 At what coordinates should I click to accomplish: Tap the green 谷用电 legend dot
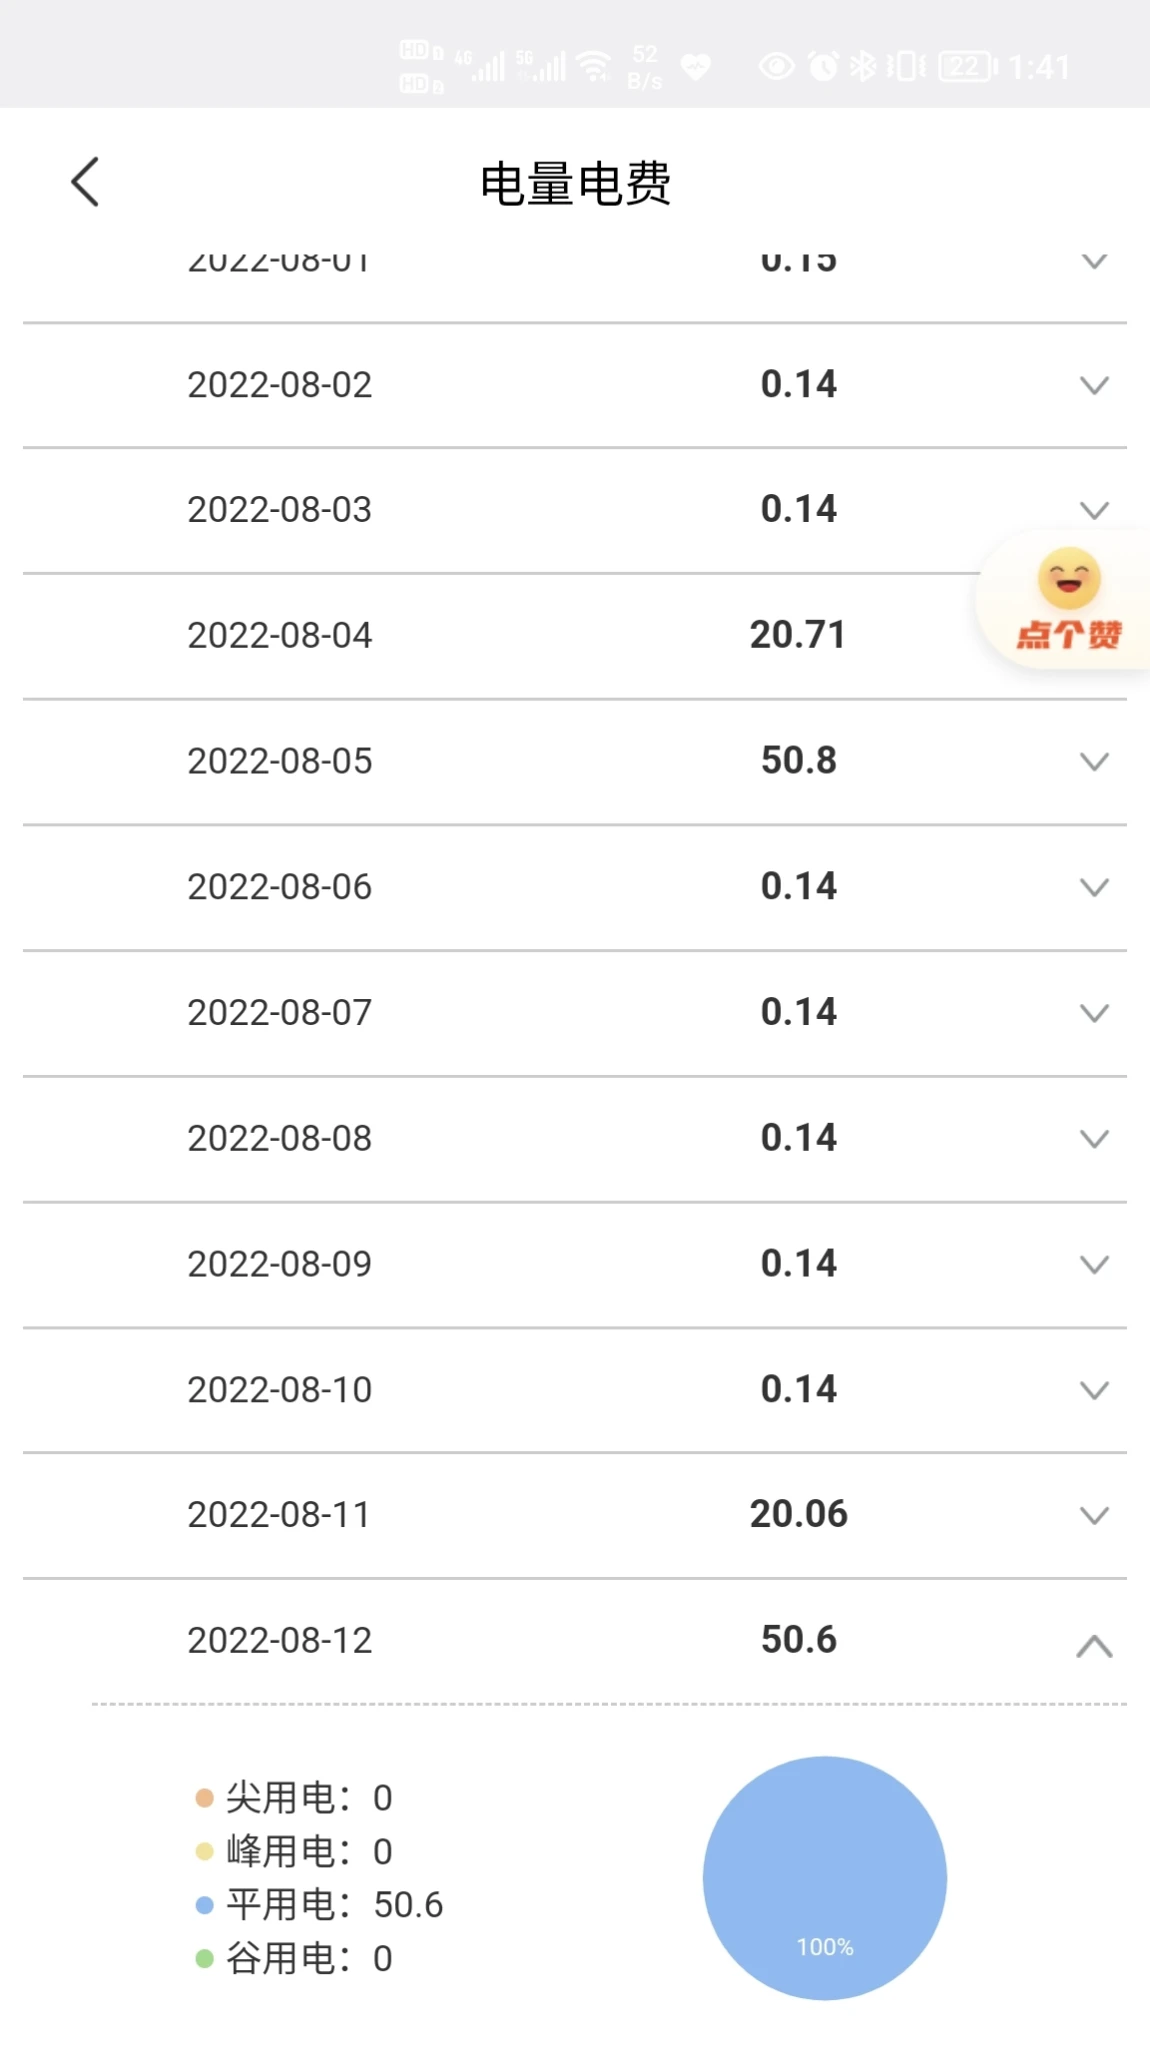coord(205,1958)
